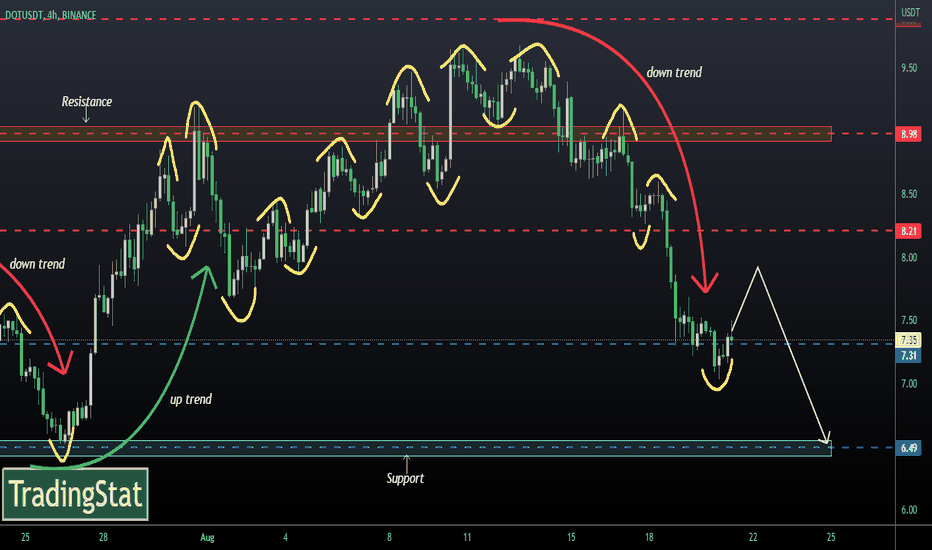Select the red 8.98 price tag
The image size is (932, 550).
(908, 134)
